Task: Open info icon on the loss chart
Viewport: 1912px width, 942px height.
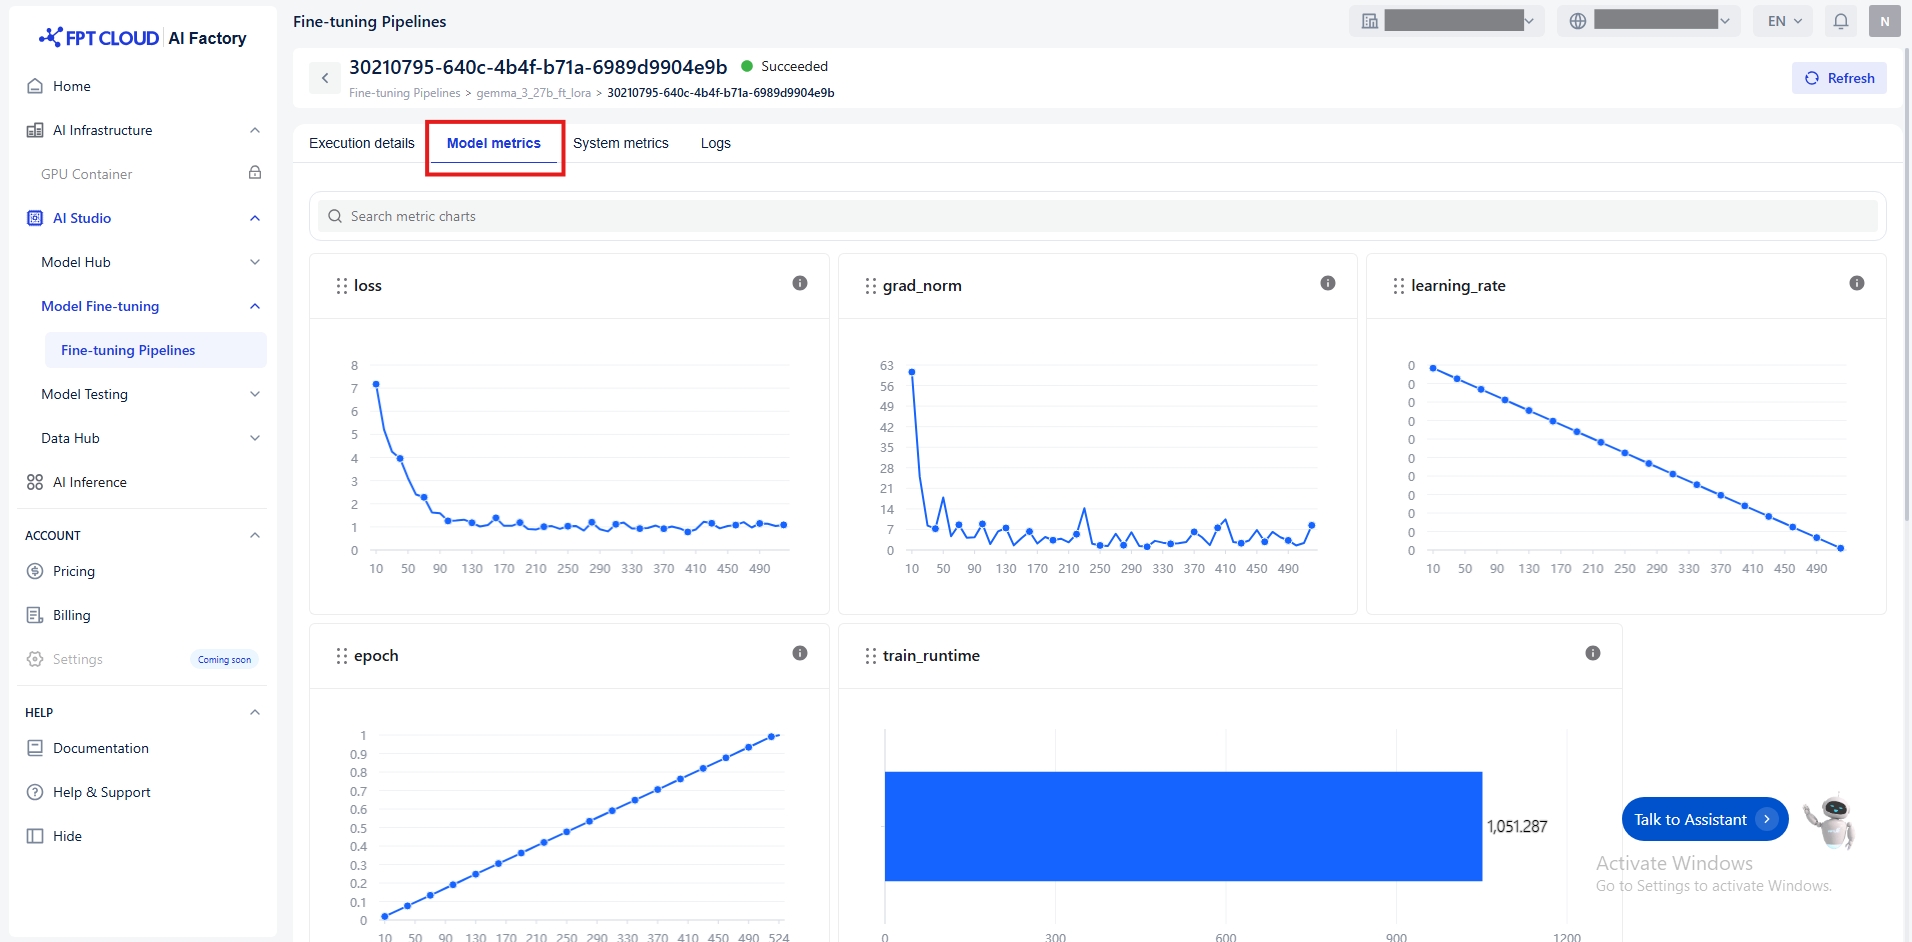Action: click(x=799, y=283)
